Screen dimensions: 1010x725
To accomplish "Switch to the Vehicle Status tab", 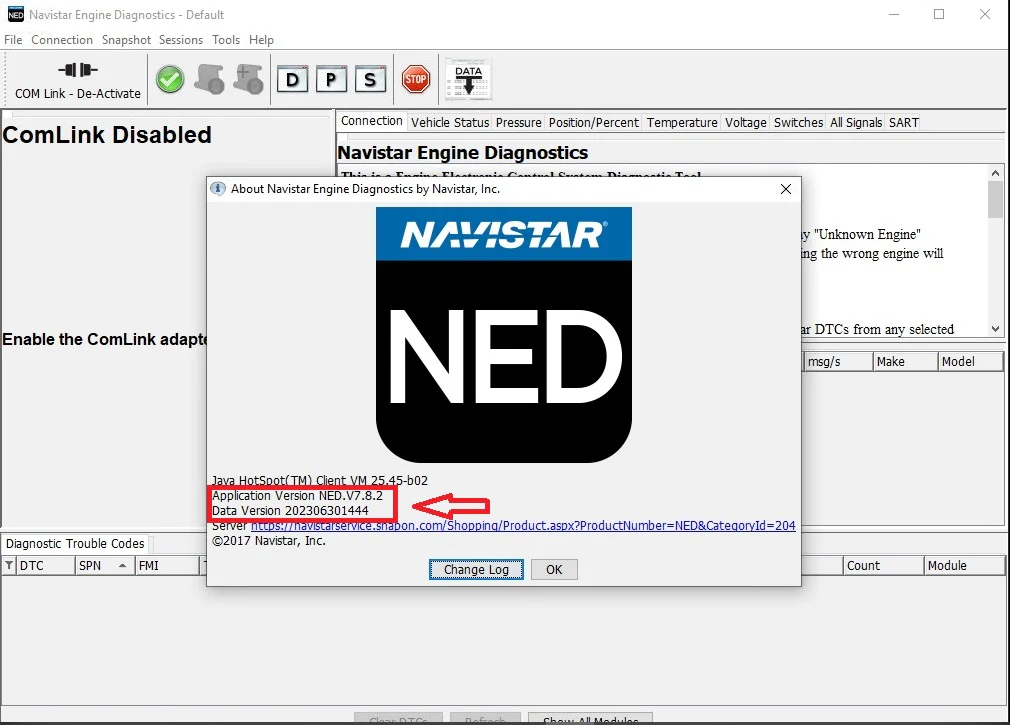I will pos(450,122).
